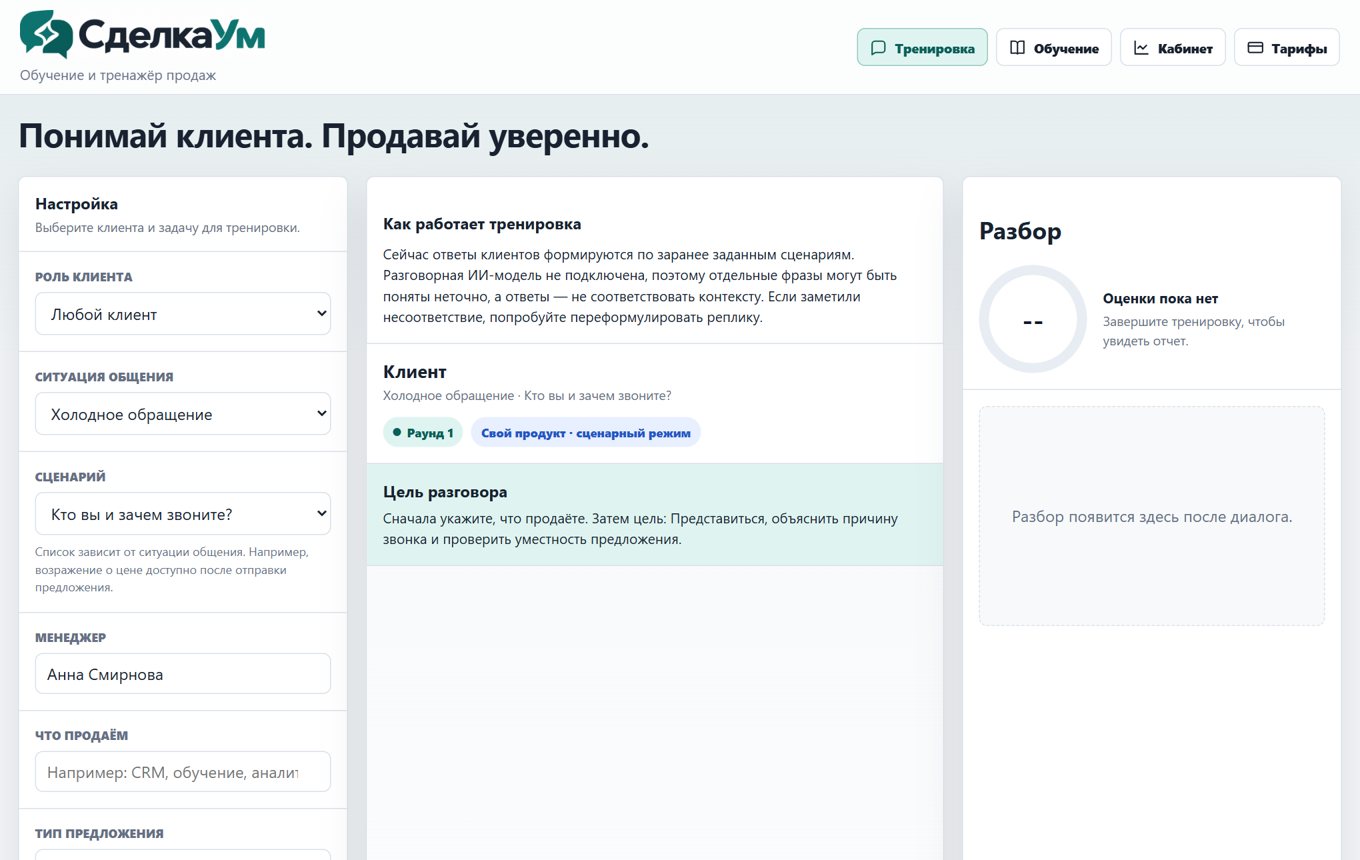Click the Настройка panel heading

(x=76, y=204)
